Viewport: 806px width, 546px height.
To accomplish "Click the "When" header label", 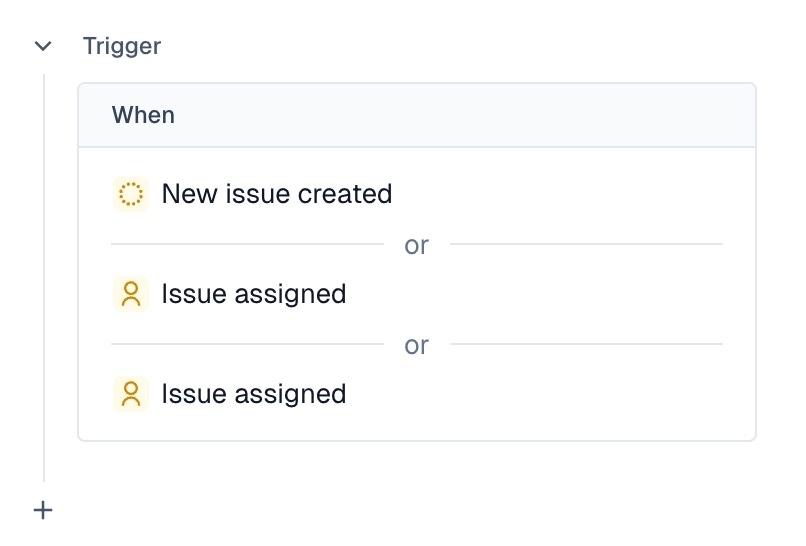I will pyautogui.click(x=143, y=115).
